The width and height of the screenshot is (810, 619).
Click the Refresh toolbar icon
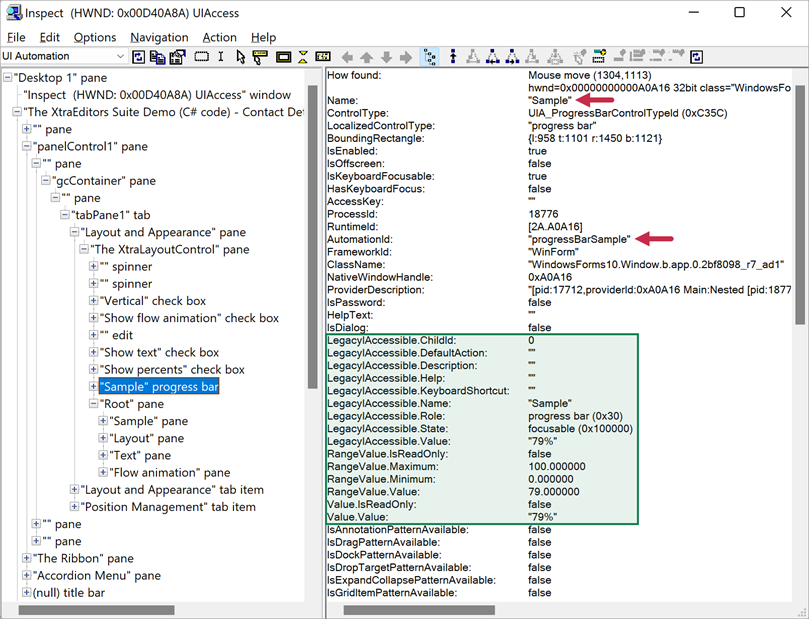click(137, 56)
